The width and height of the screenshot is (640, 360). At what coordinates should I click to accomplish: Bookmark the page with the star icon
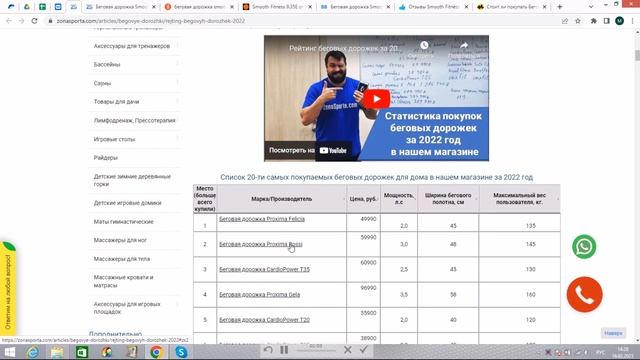[x=578, y=21]
